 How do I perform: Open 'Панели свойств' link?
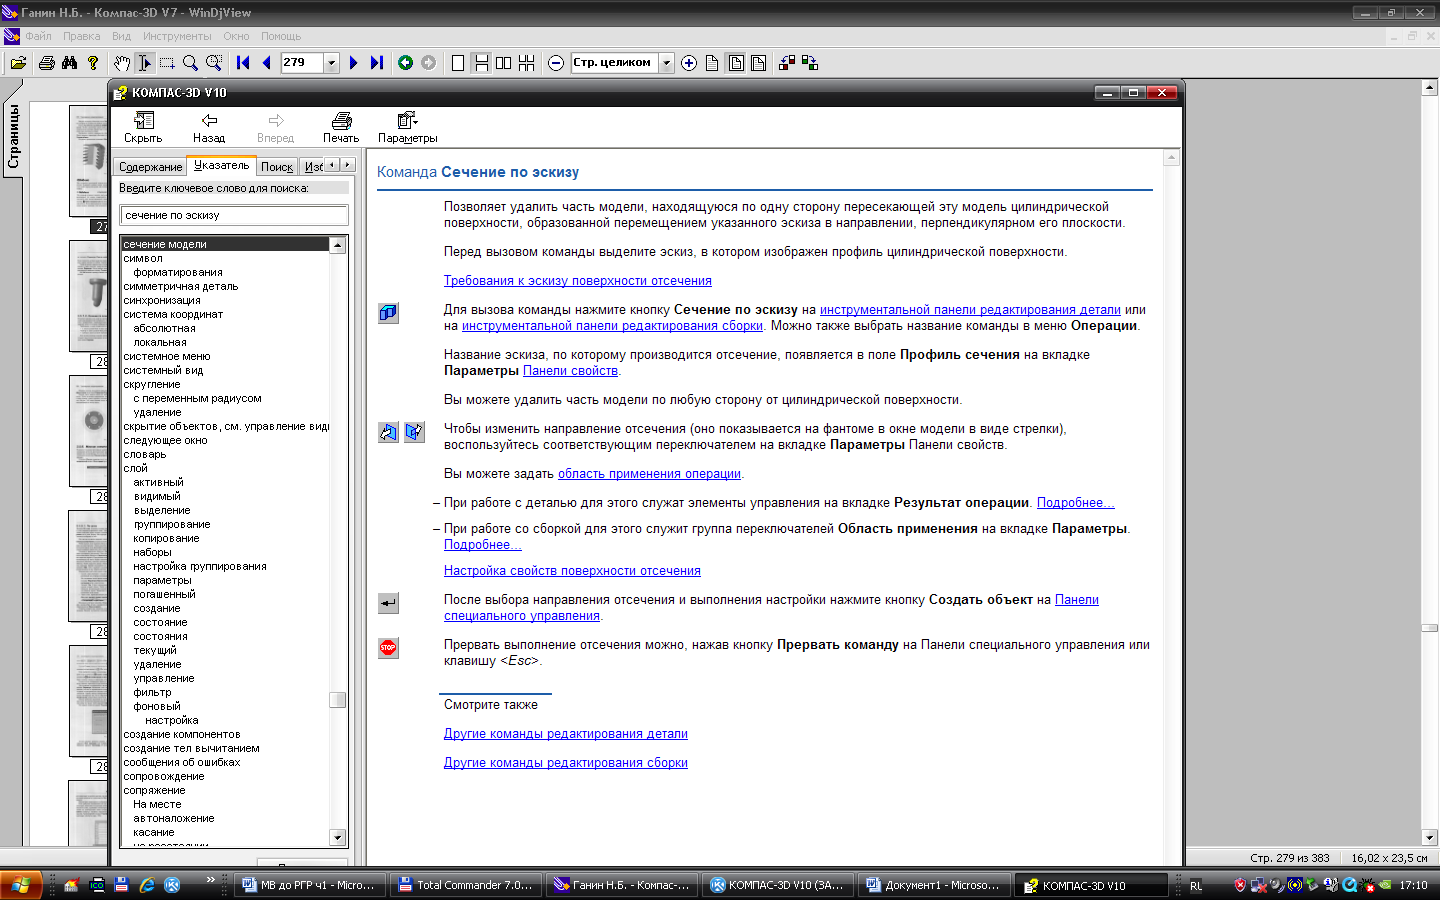570,371
